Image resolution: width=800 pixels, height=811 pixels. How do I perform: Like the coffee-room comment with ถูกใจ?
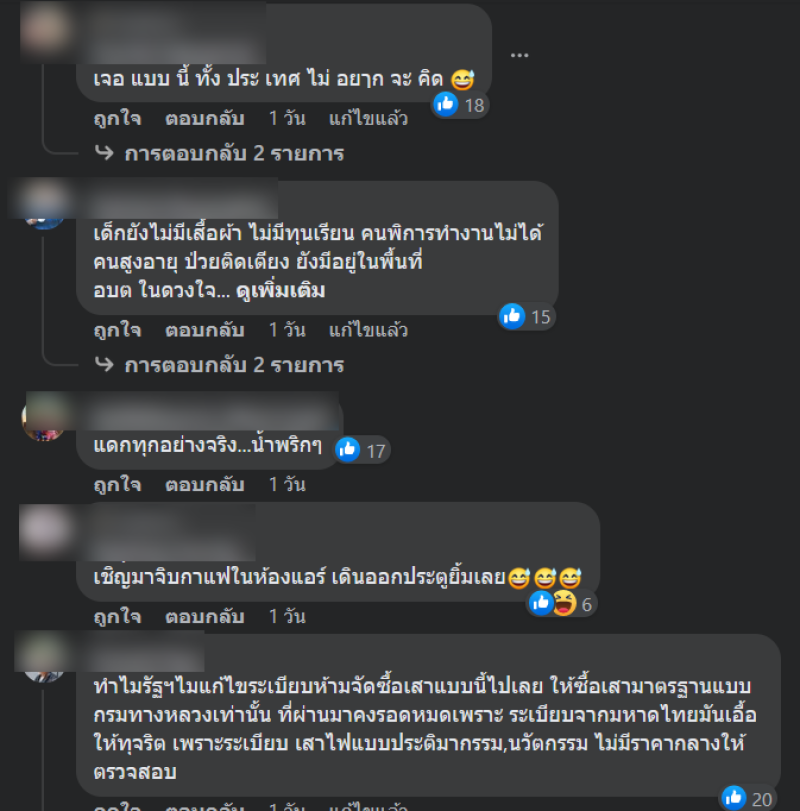point(117,617)
